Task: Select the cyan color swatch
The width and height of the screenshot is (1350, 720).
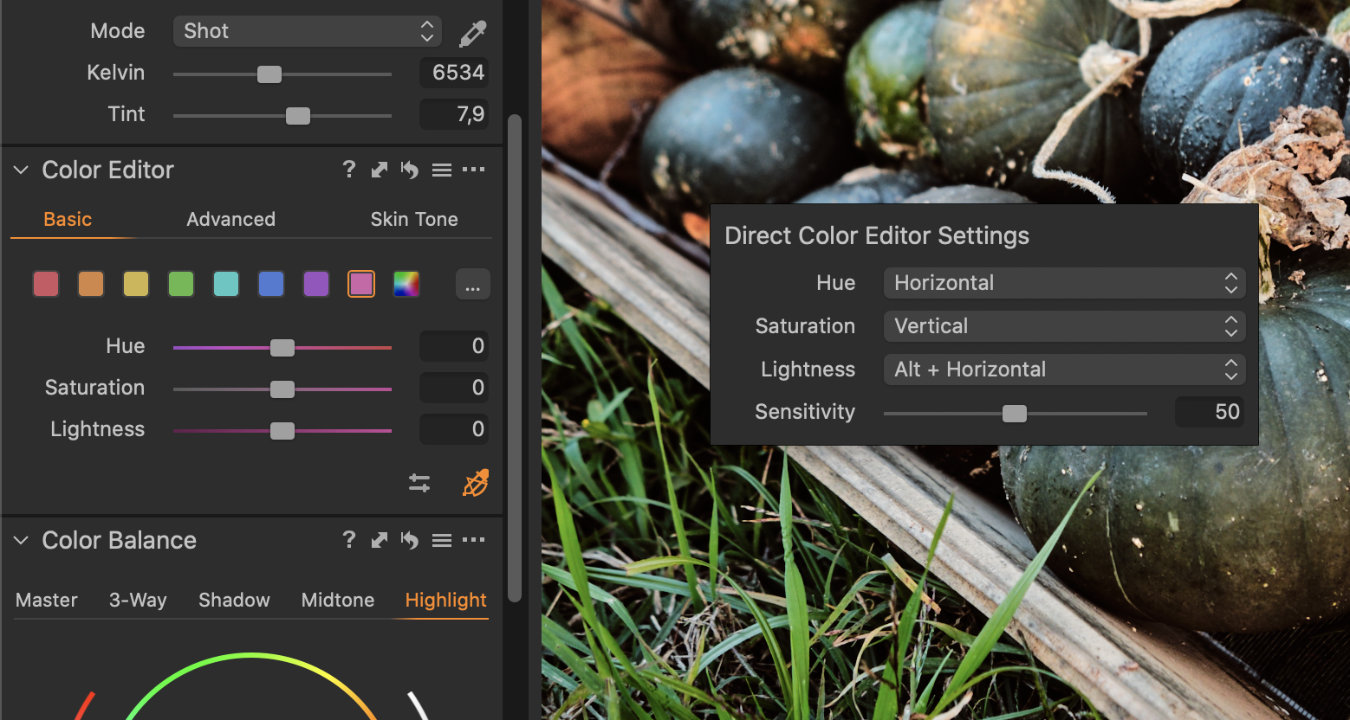Action: (226, 285)
